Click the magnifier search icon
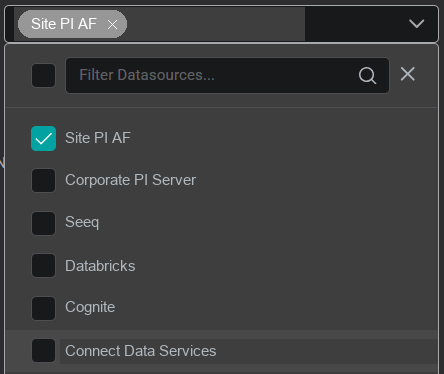This screenshot has height=374, width=444. (x=367, y=75)
